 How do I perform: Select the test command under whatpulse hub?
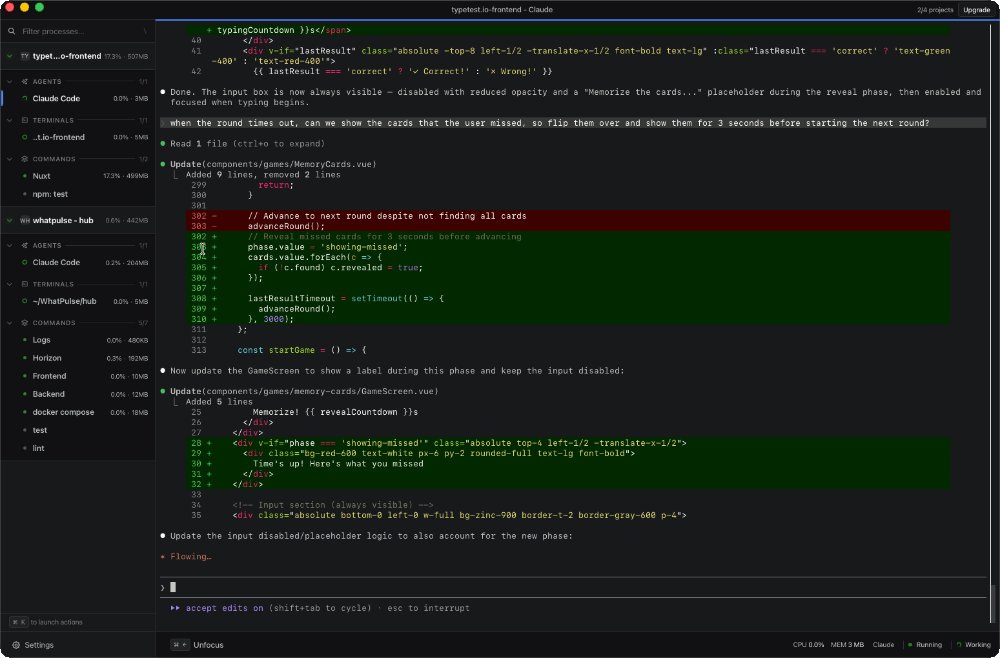78,430
